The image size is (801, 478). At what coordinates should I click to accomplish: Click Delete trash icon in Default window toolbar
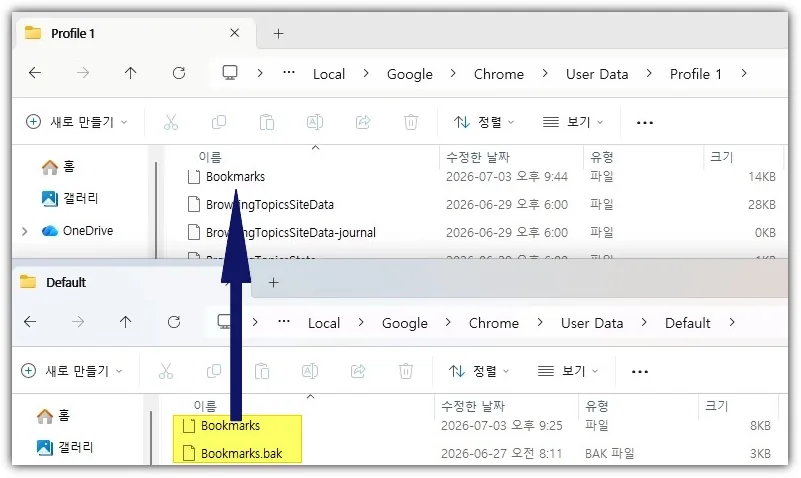[406, 371]
